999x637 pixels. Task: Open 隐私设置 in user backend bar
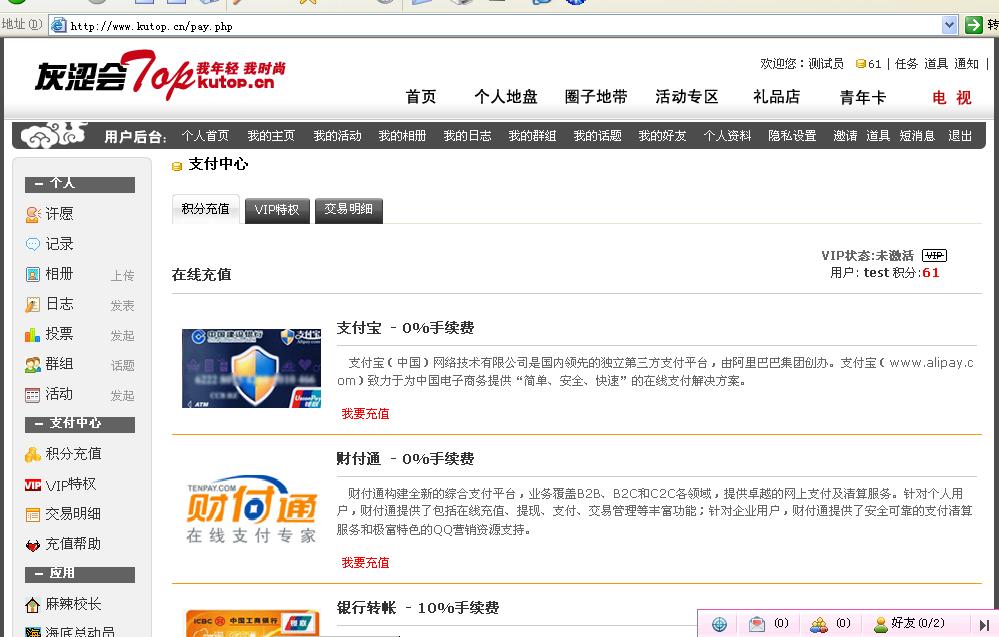pyautogui.click(x=793, y=136)
